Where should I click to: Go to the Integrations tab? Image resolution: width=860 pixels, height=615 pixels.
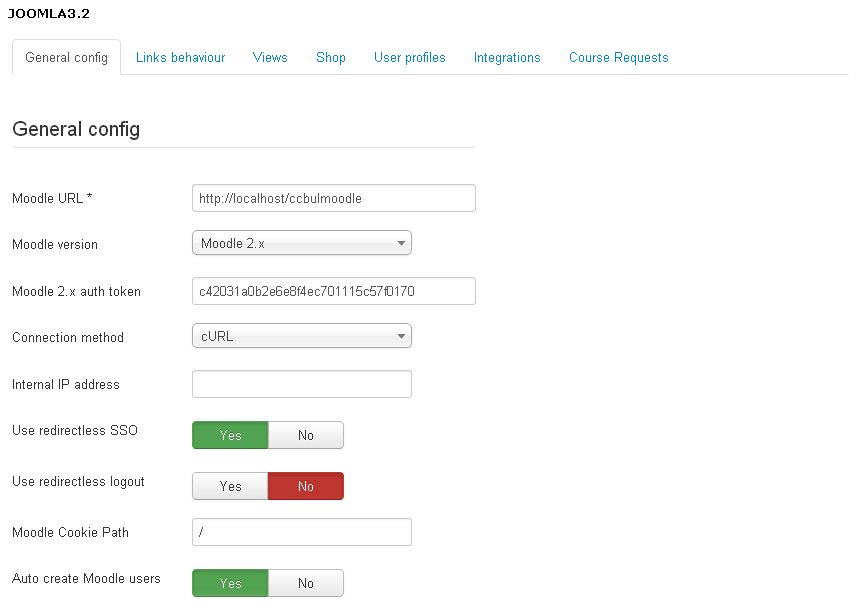tap(507, 58)
